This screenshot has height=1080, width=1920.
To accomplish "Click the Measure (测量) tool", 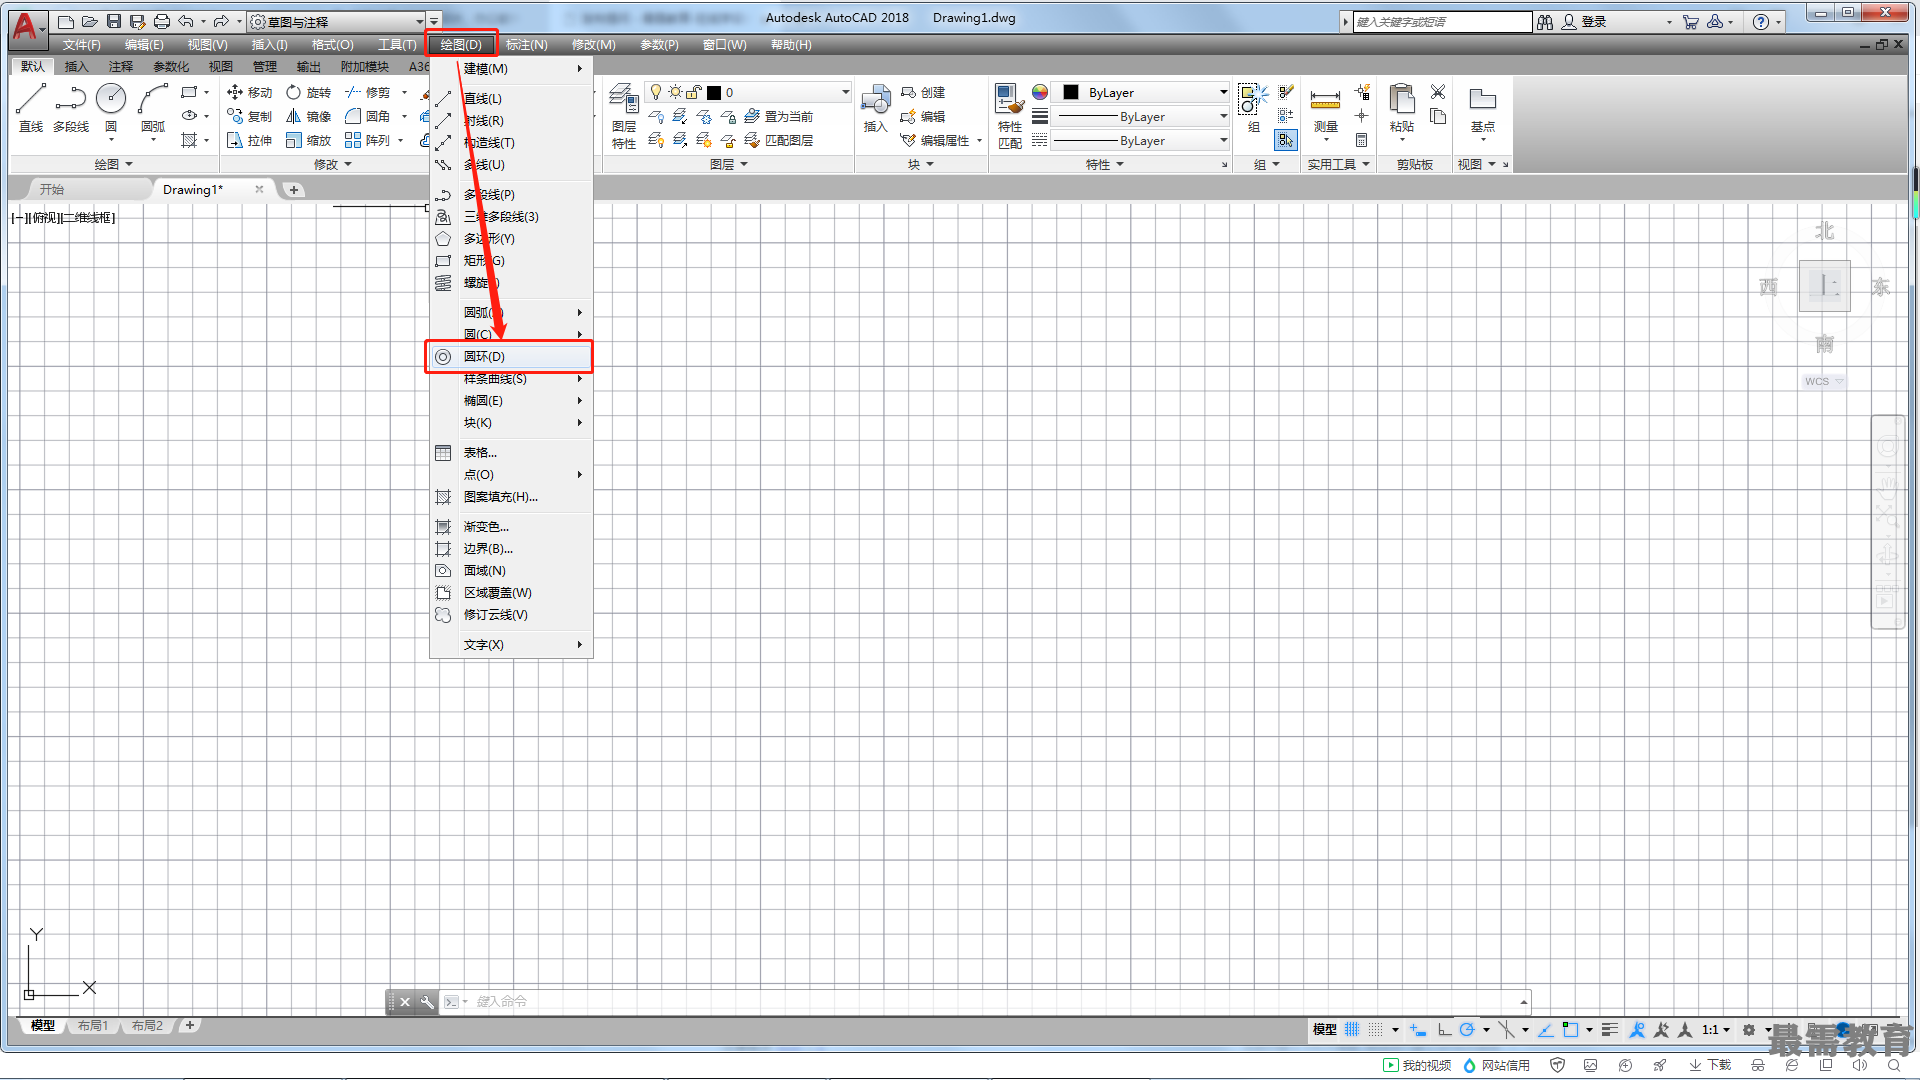I will point(1326,108).
